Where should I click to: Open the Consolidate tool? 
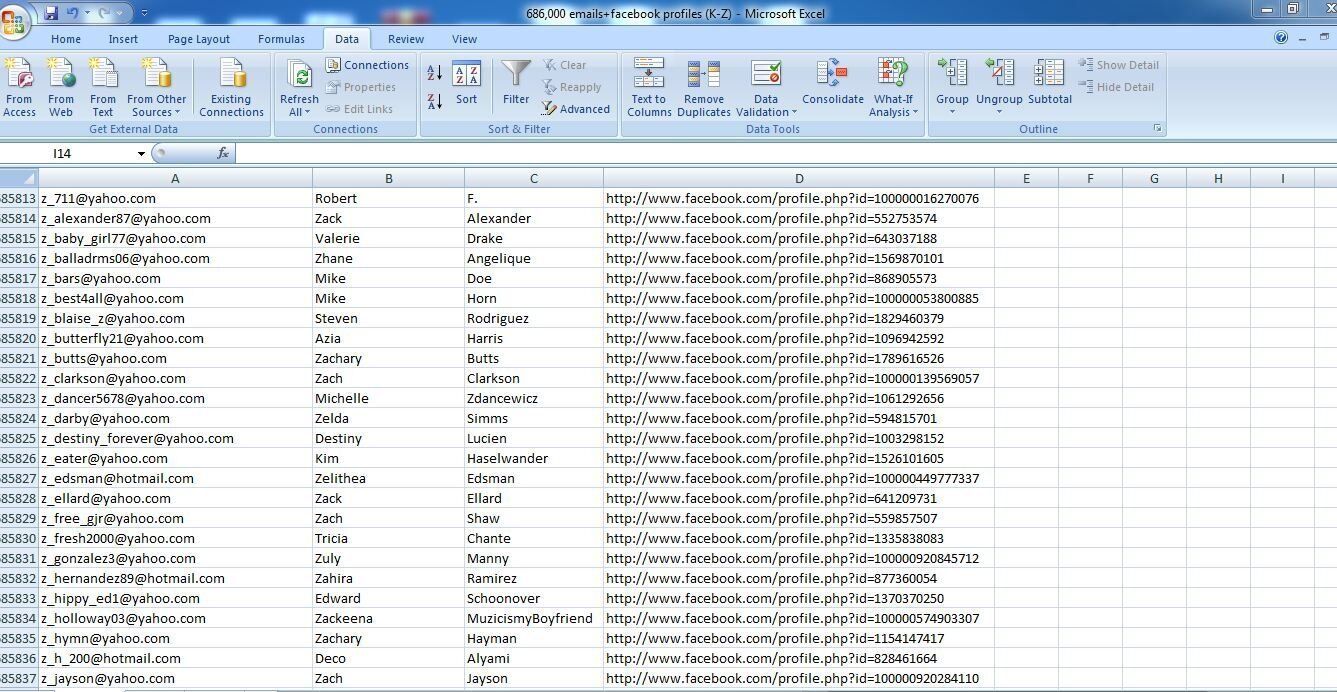coord(833,83)
